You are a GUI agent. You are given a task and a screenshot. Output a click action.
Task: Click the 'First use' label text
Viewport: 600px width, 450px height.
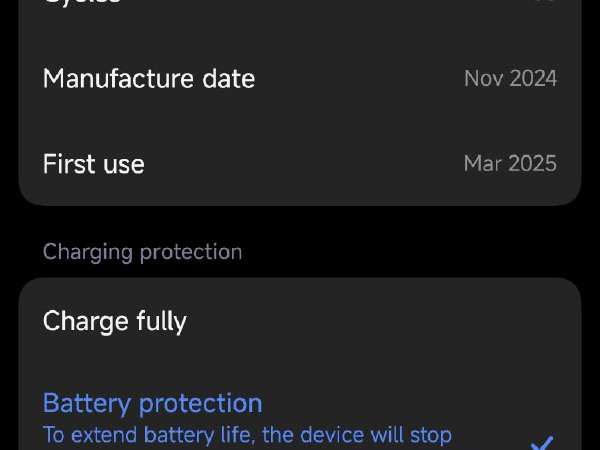(94, 164)
